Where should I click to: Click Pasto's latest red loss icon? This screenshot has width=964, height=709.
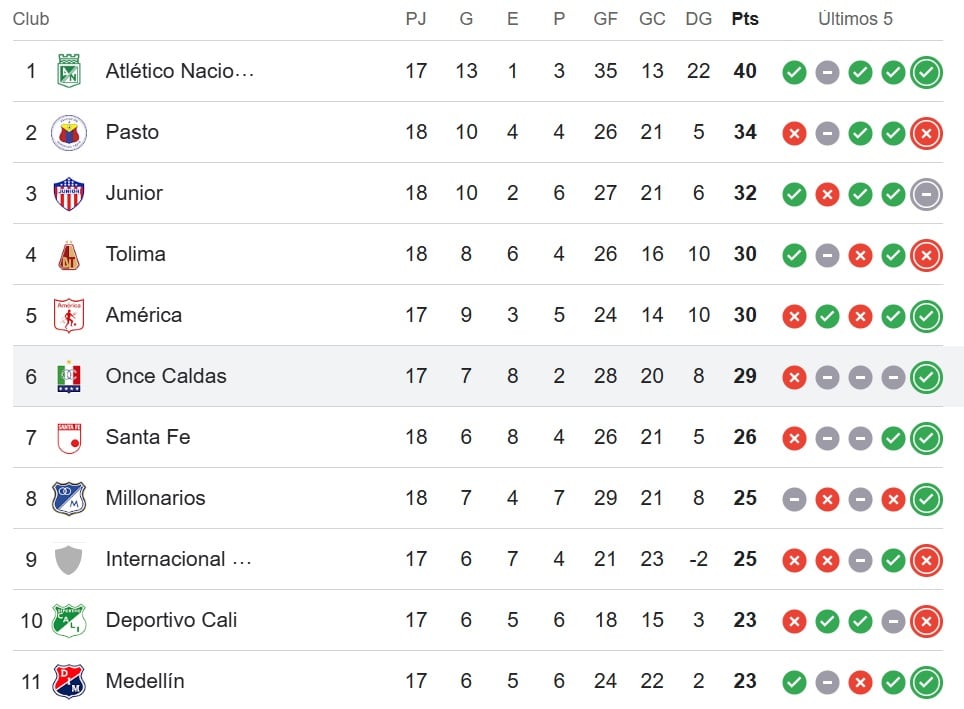tap(926, 132)
